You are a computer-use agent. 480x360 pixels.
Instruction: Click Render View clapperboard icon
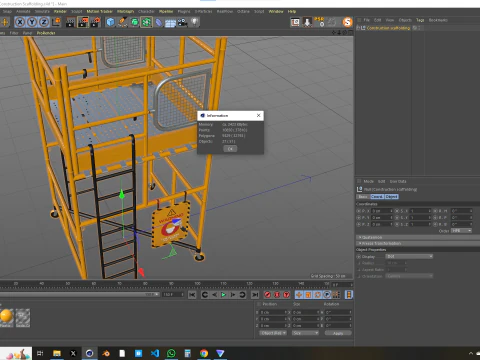70,22
